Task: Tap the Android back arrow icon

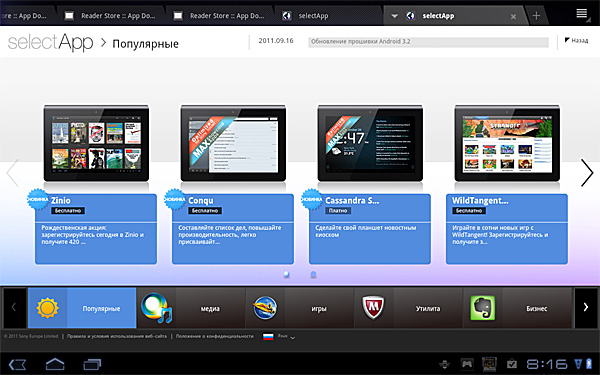Action: (x=17, y=364)
